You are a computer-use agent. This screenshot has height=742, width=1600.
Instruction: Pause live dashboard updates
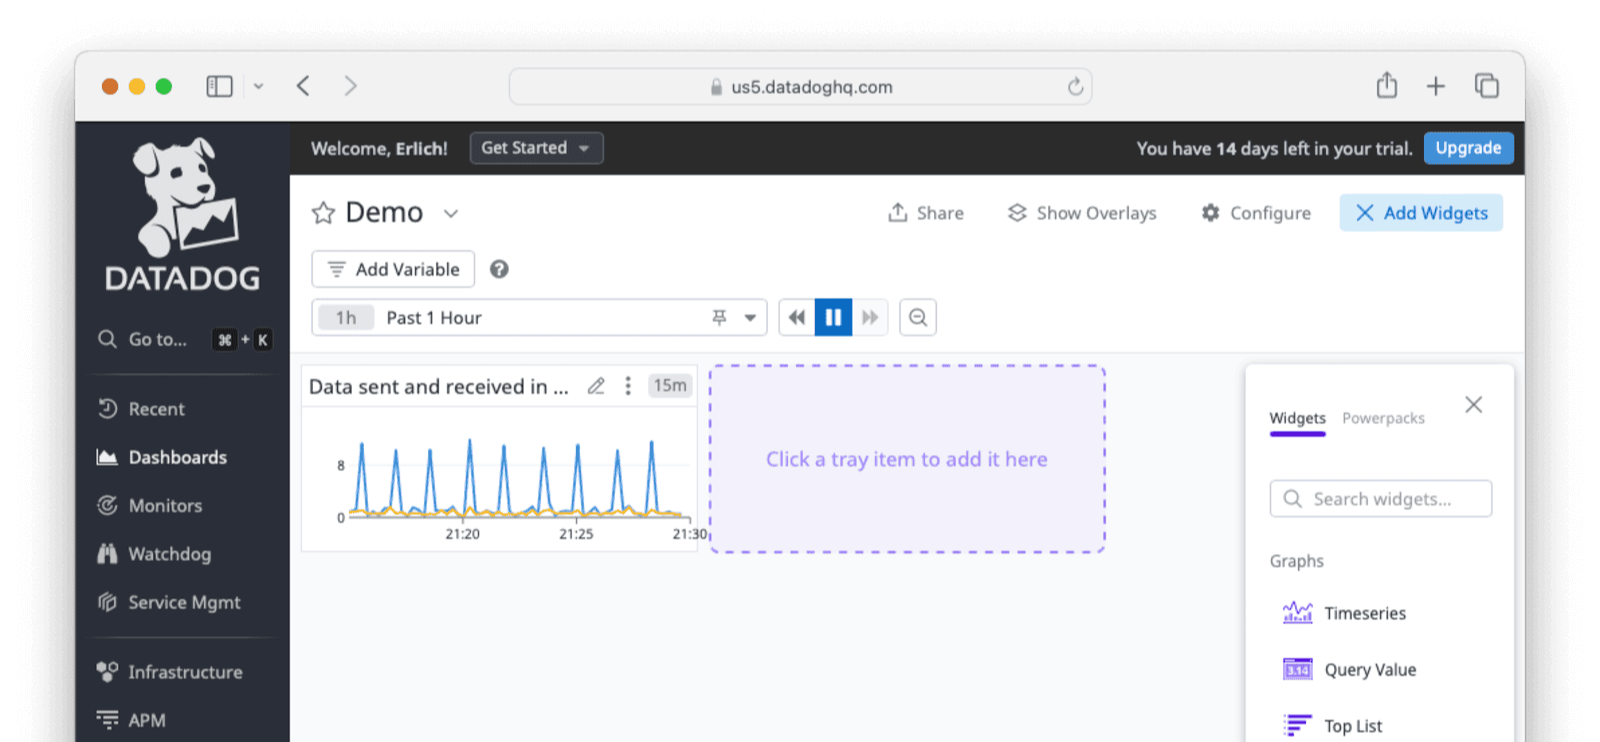point(833,318)
